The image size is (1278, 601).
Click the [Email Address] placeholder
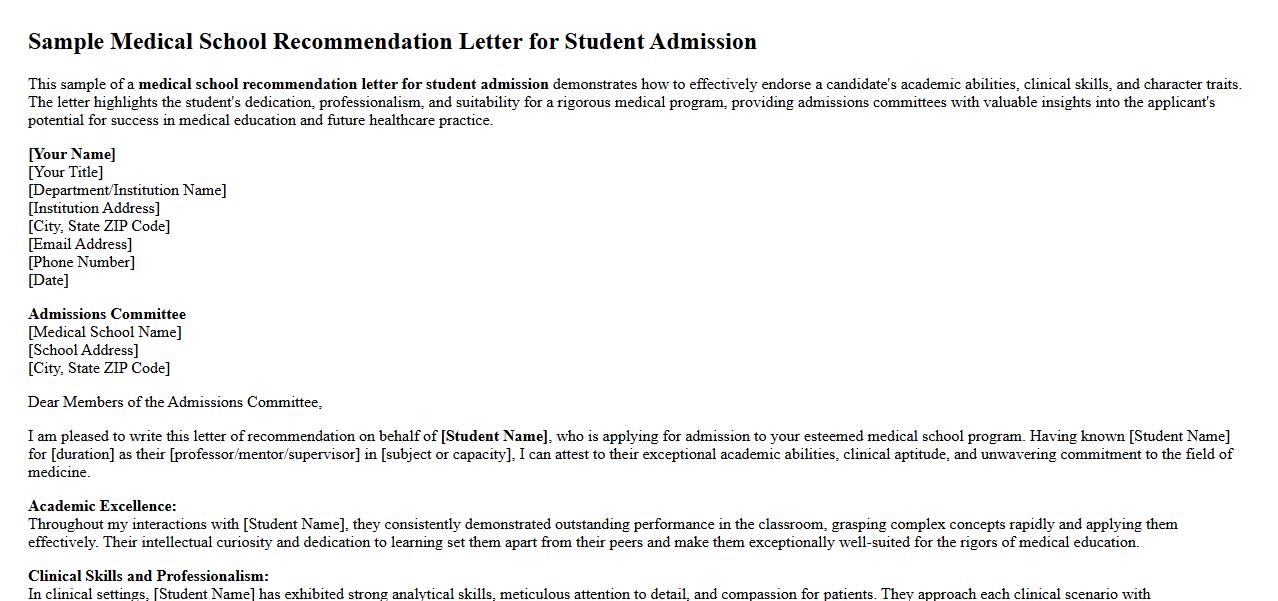(x=80, y=244)
